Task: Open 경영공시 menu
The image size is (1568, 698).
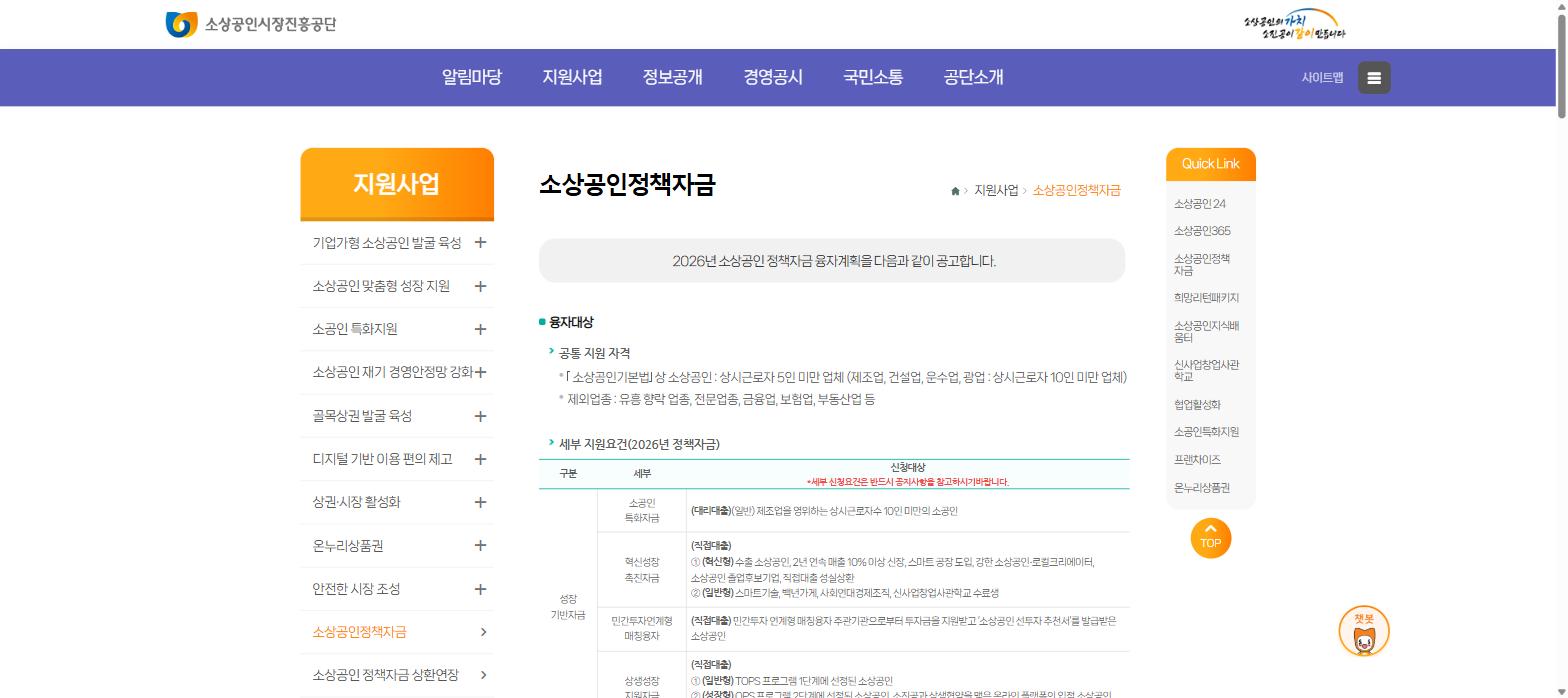Action: pyautogui.click(x=773, y=77)
